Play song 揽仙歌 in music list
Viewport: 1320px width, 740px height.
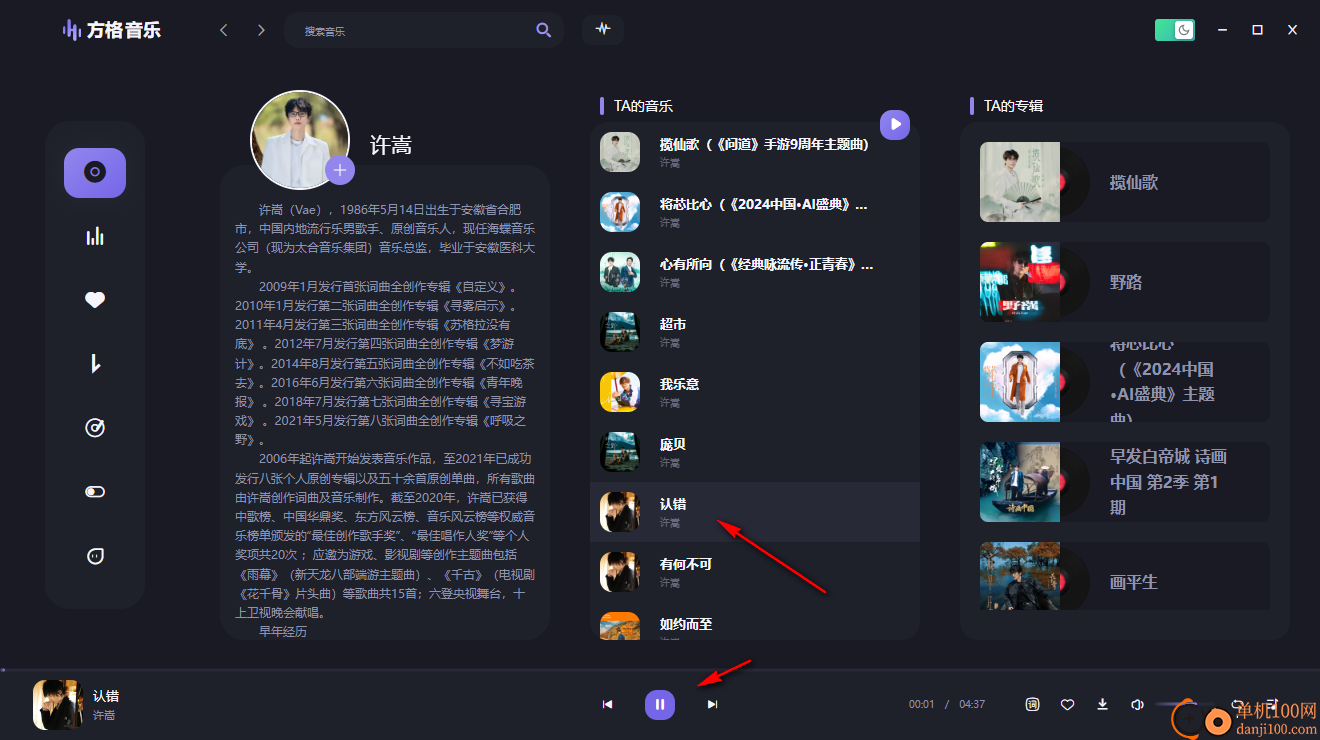pyautogui.click(x=755, y=152)
